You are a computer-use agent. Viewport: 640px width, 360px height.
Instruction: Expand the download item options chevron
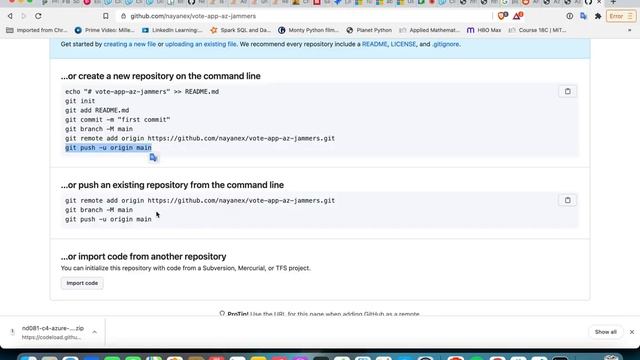95,332
